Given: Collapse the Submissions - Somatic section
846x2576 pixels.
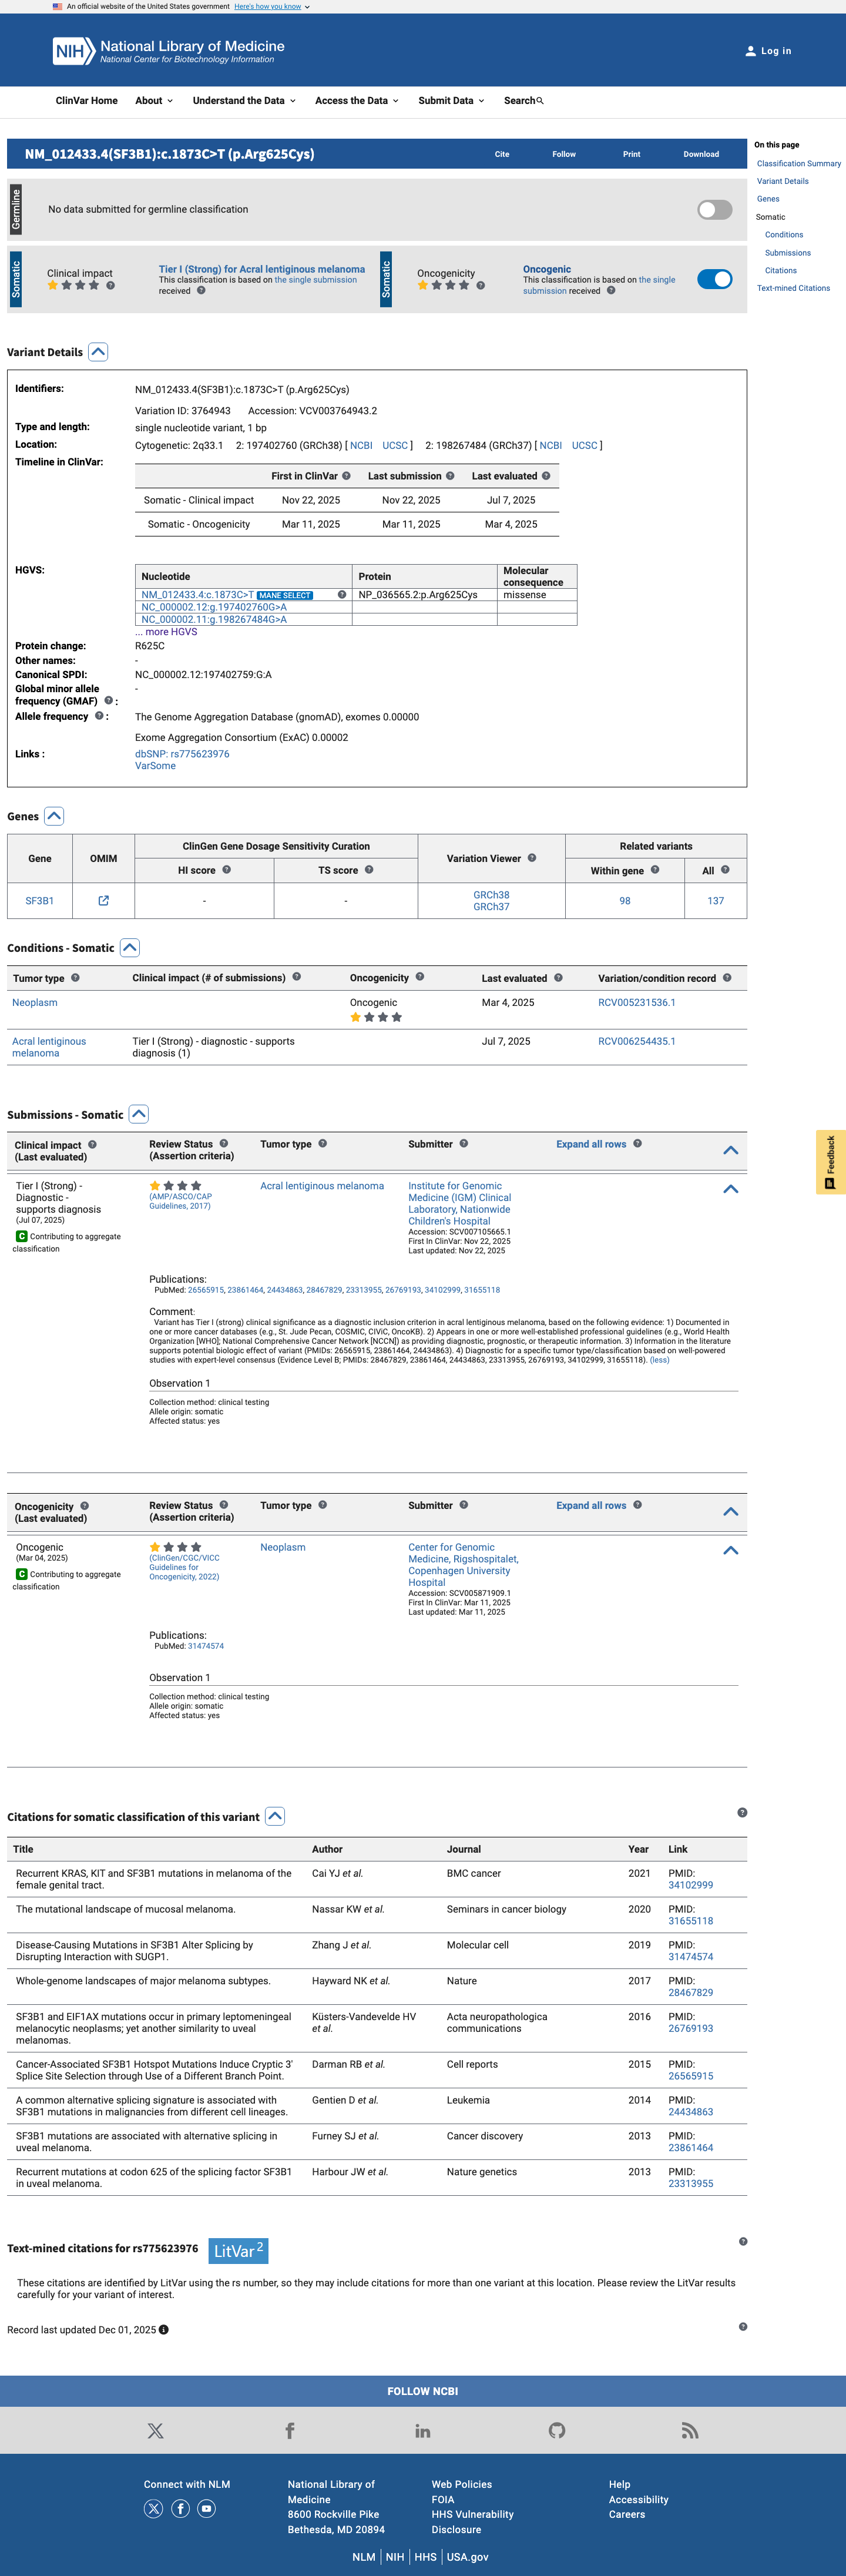Looking at the screenshot, I should pyautogui.click(x=139, y=1114).
